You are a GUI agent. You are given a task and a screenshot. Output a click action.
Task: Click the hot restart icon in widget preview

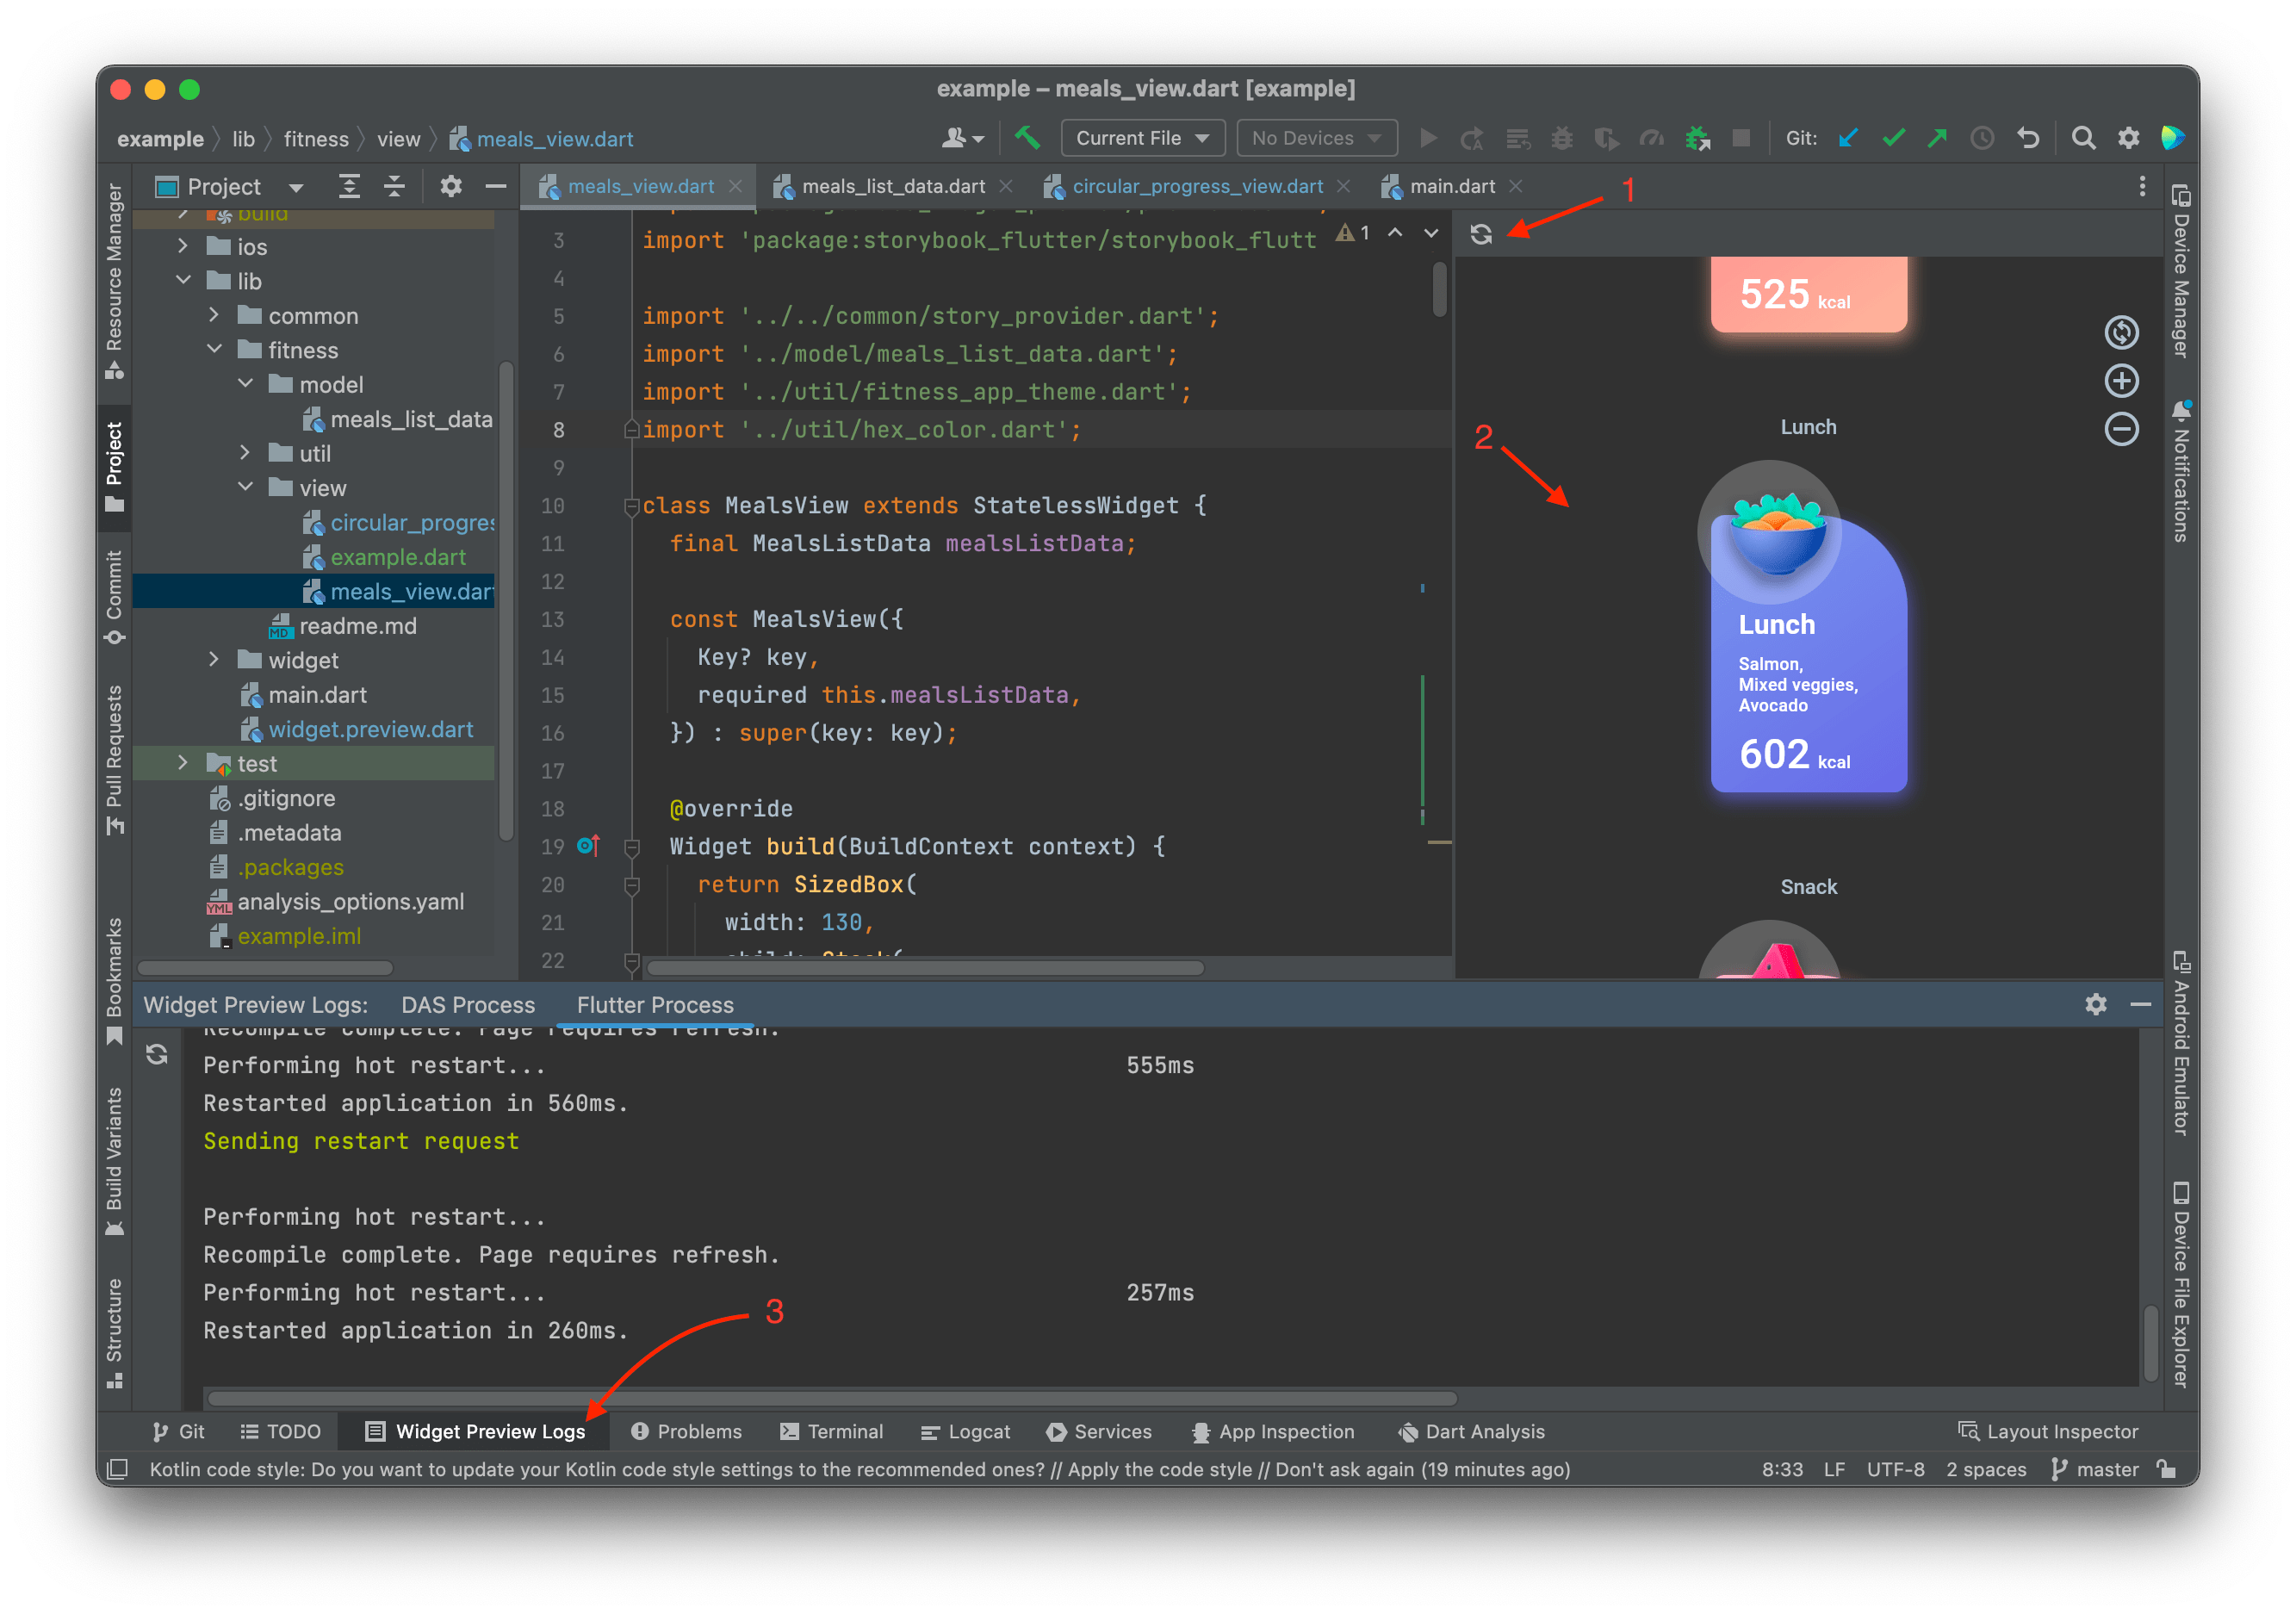[1483, 233]
